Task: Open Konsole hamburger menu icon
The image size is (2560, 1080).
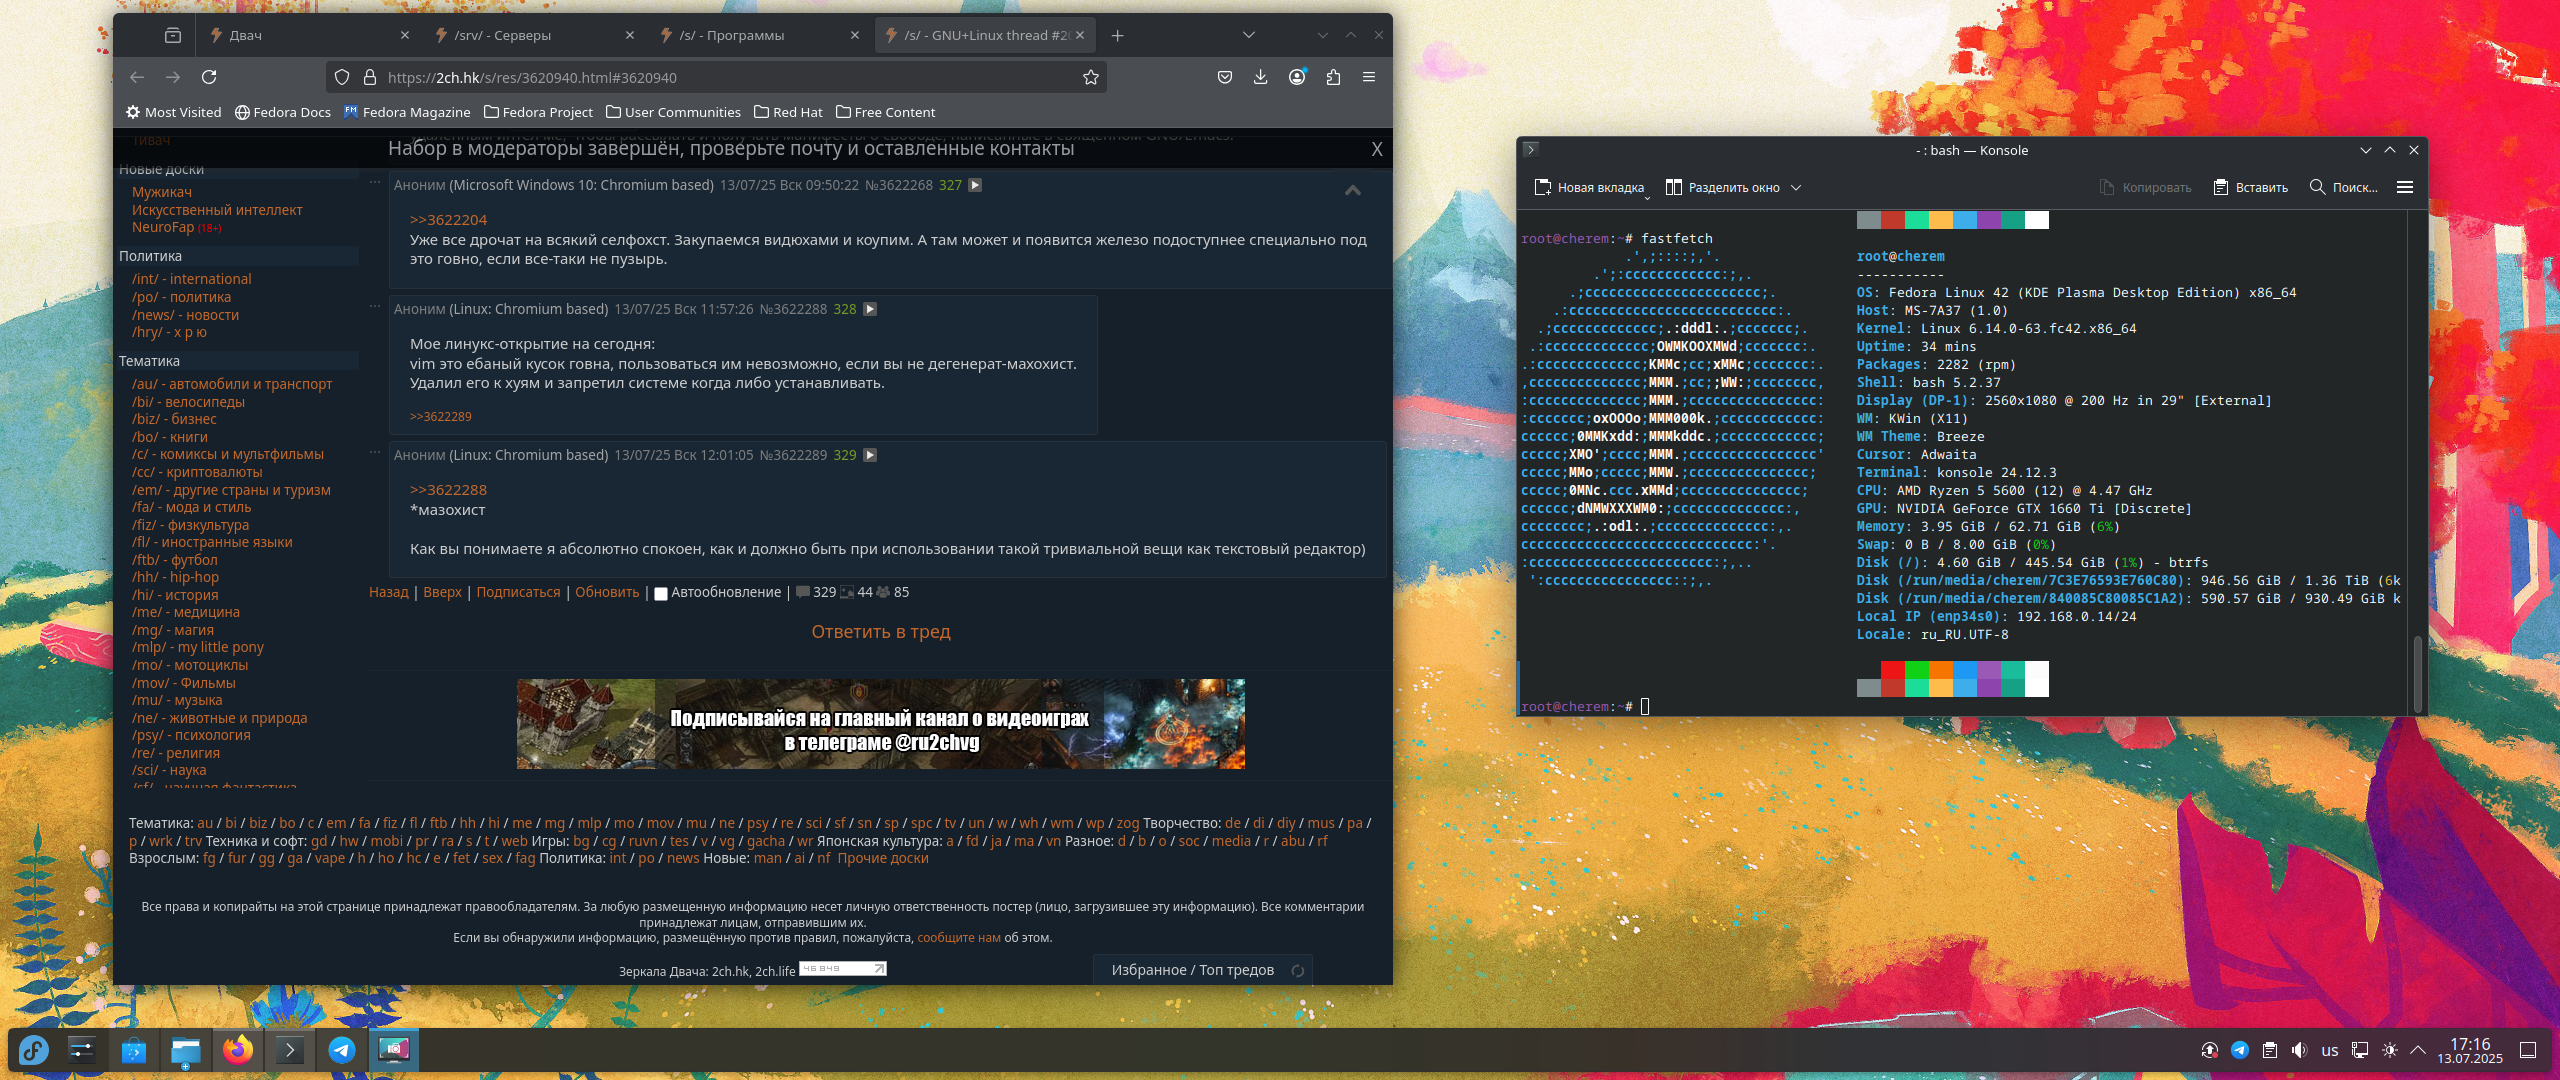Action: coord(2405,187)
